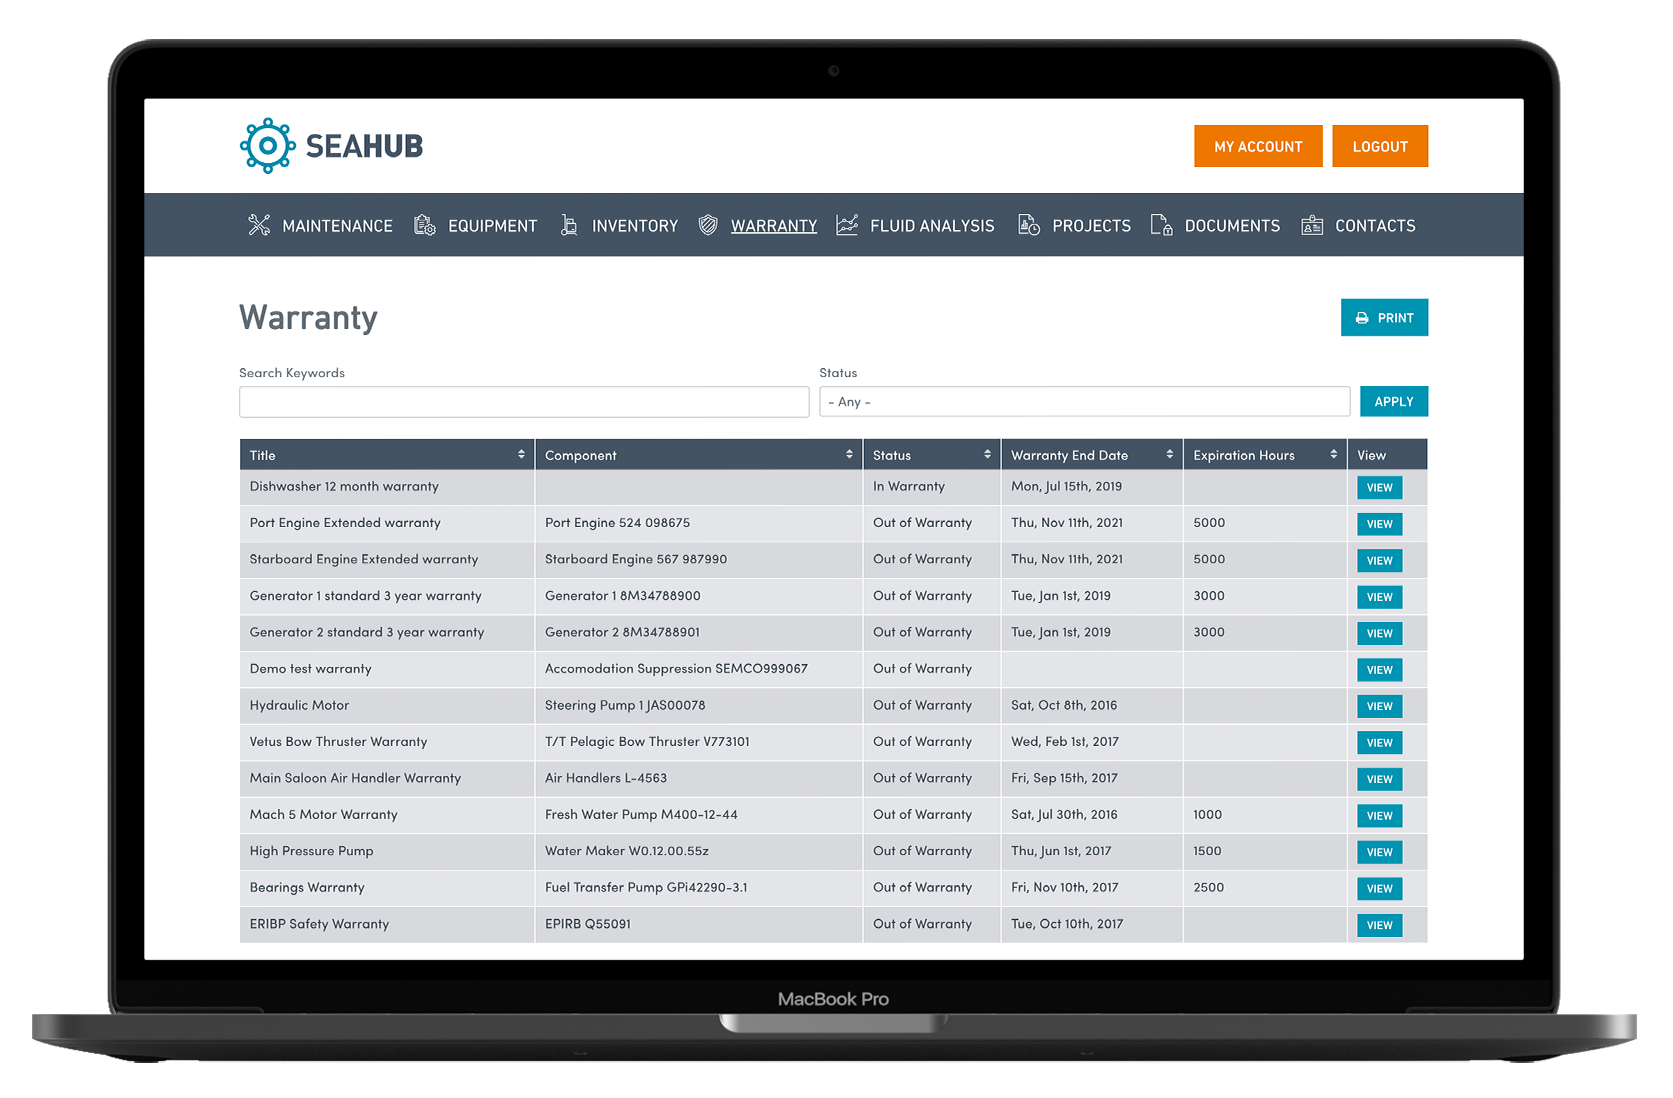View the Demo test warranty
1673x1098 pixels.
(x=1379, y=670)
